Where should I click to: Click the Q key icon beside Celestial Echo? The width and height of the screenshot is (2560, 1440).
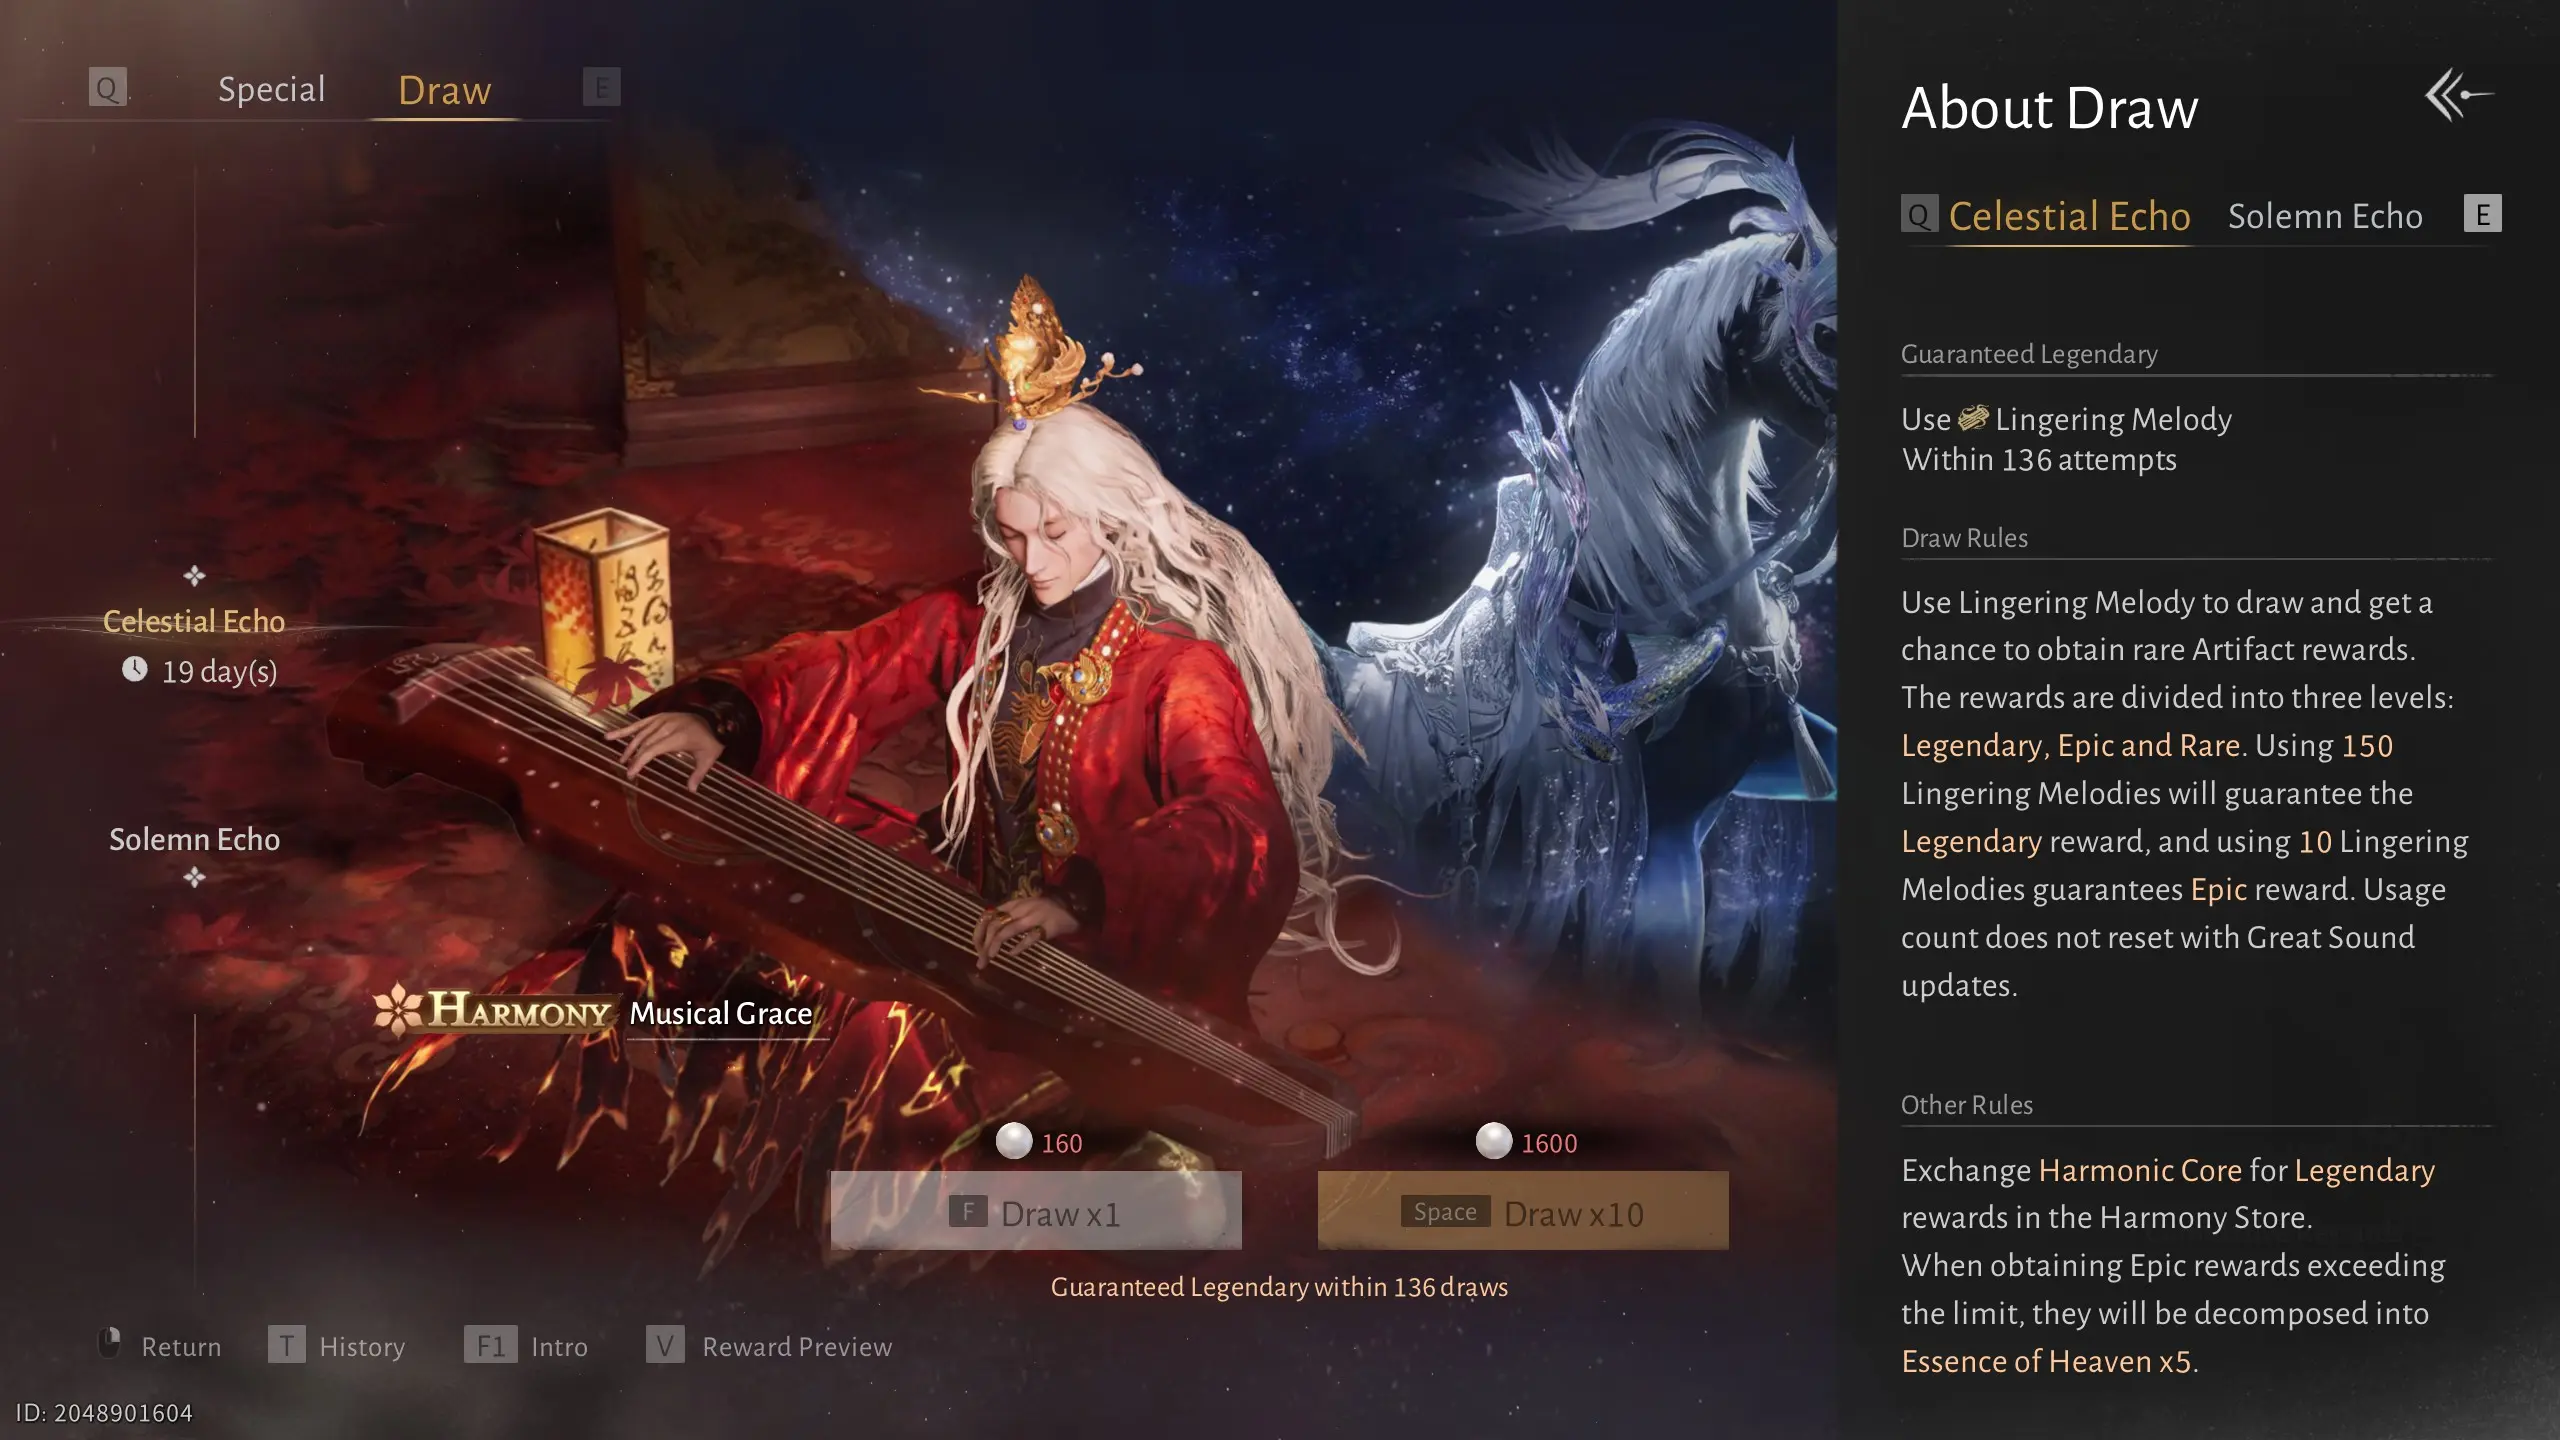click(x=1919, y=214)
